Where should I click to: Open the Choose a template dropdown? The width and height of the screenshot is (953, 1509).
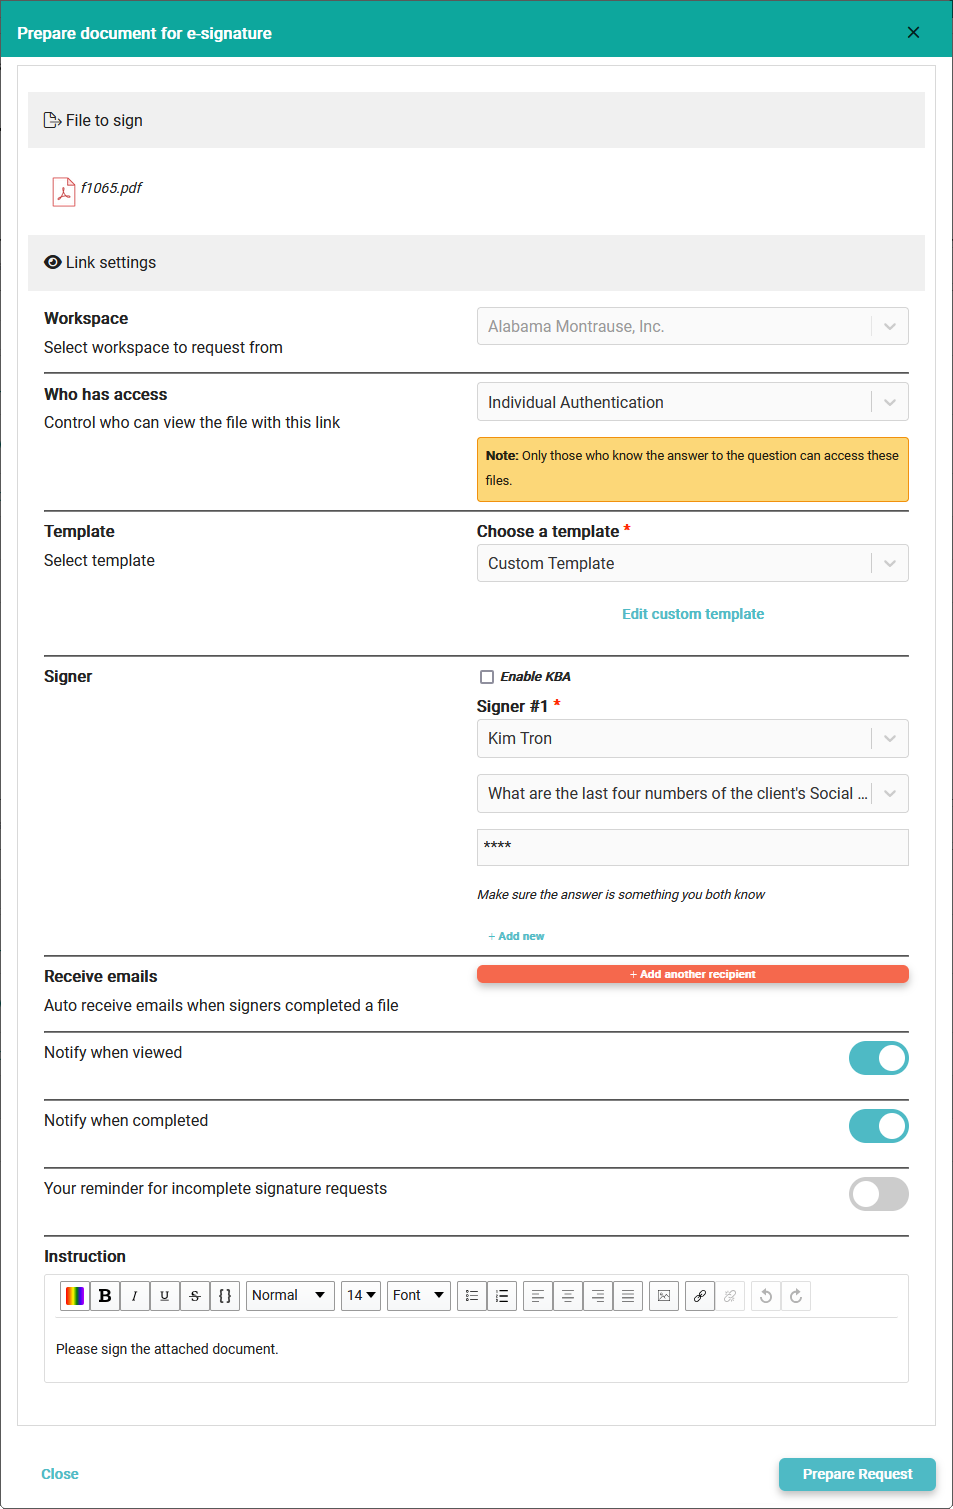click(x=692, y=564)
